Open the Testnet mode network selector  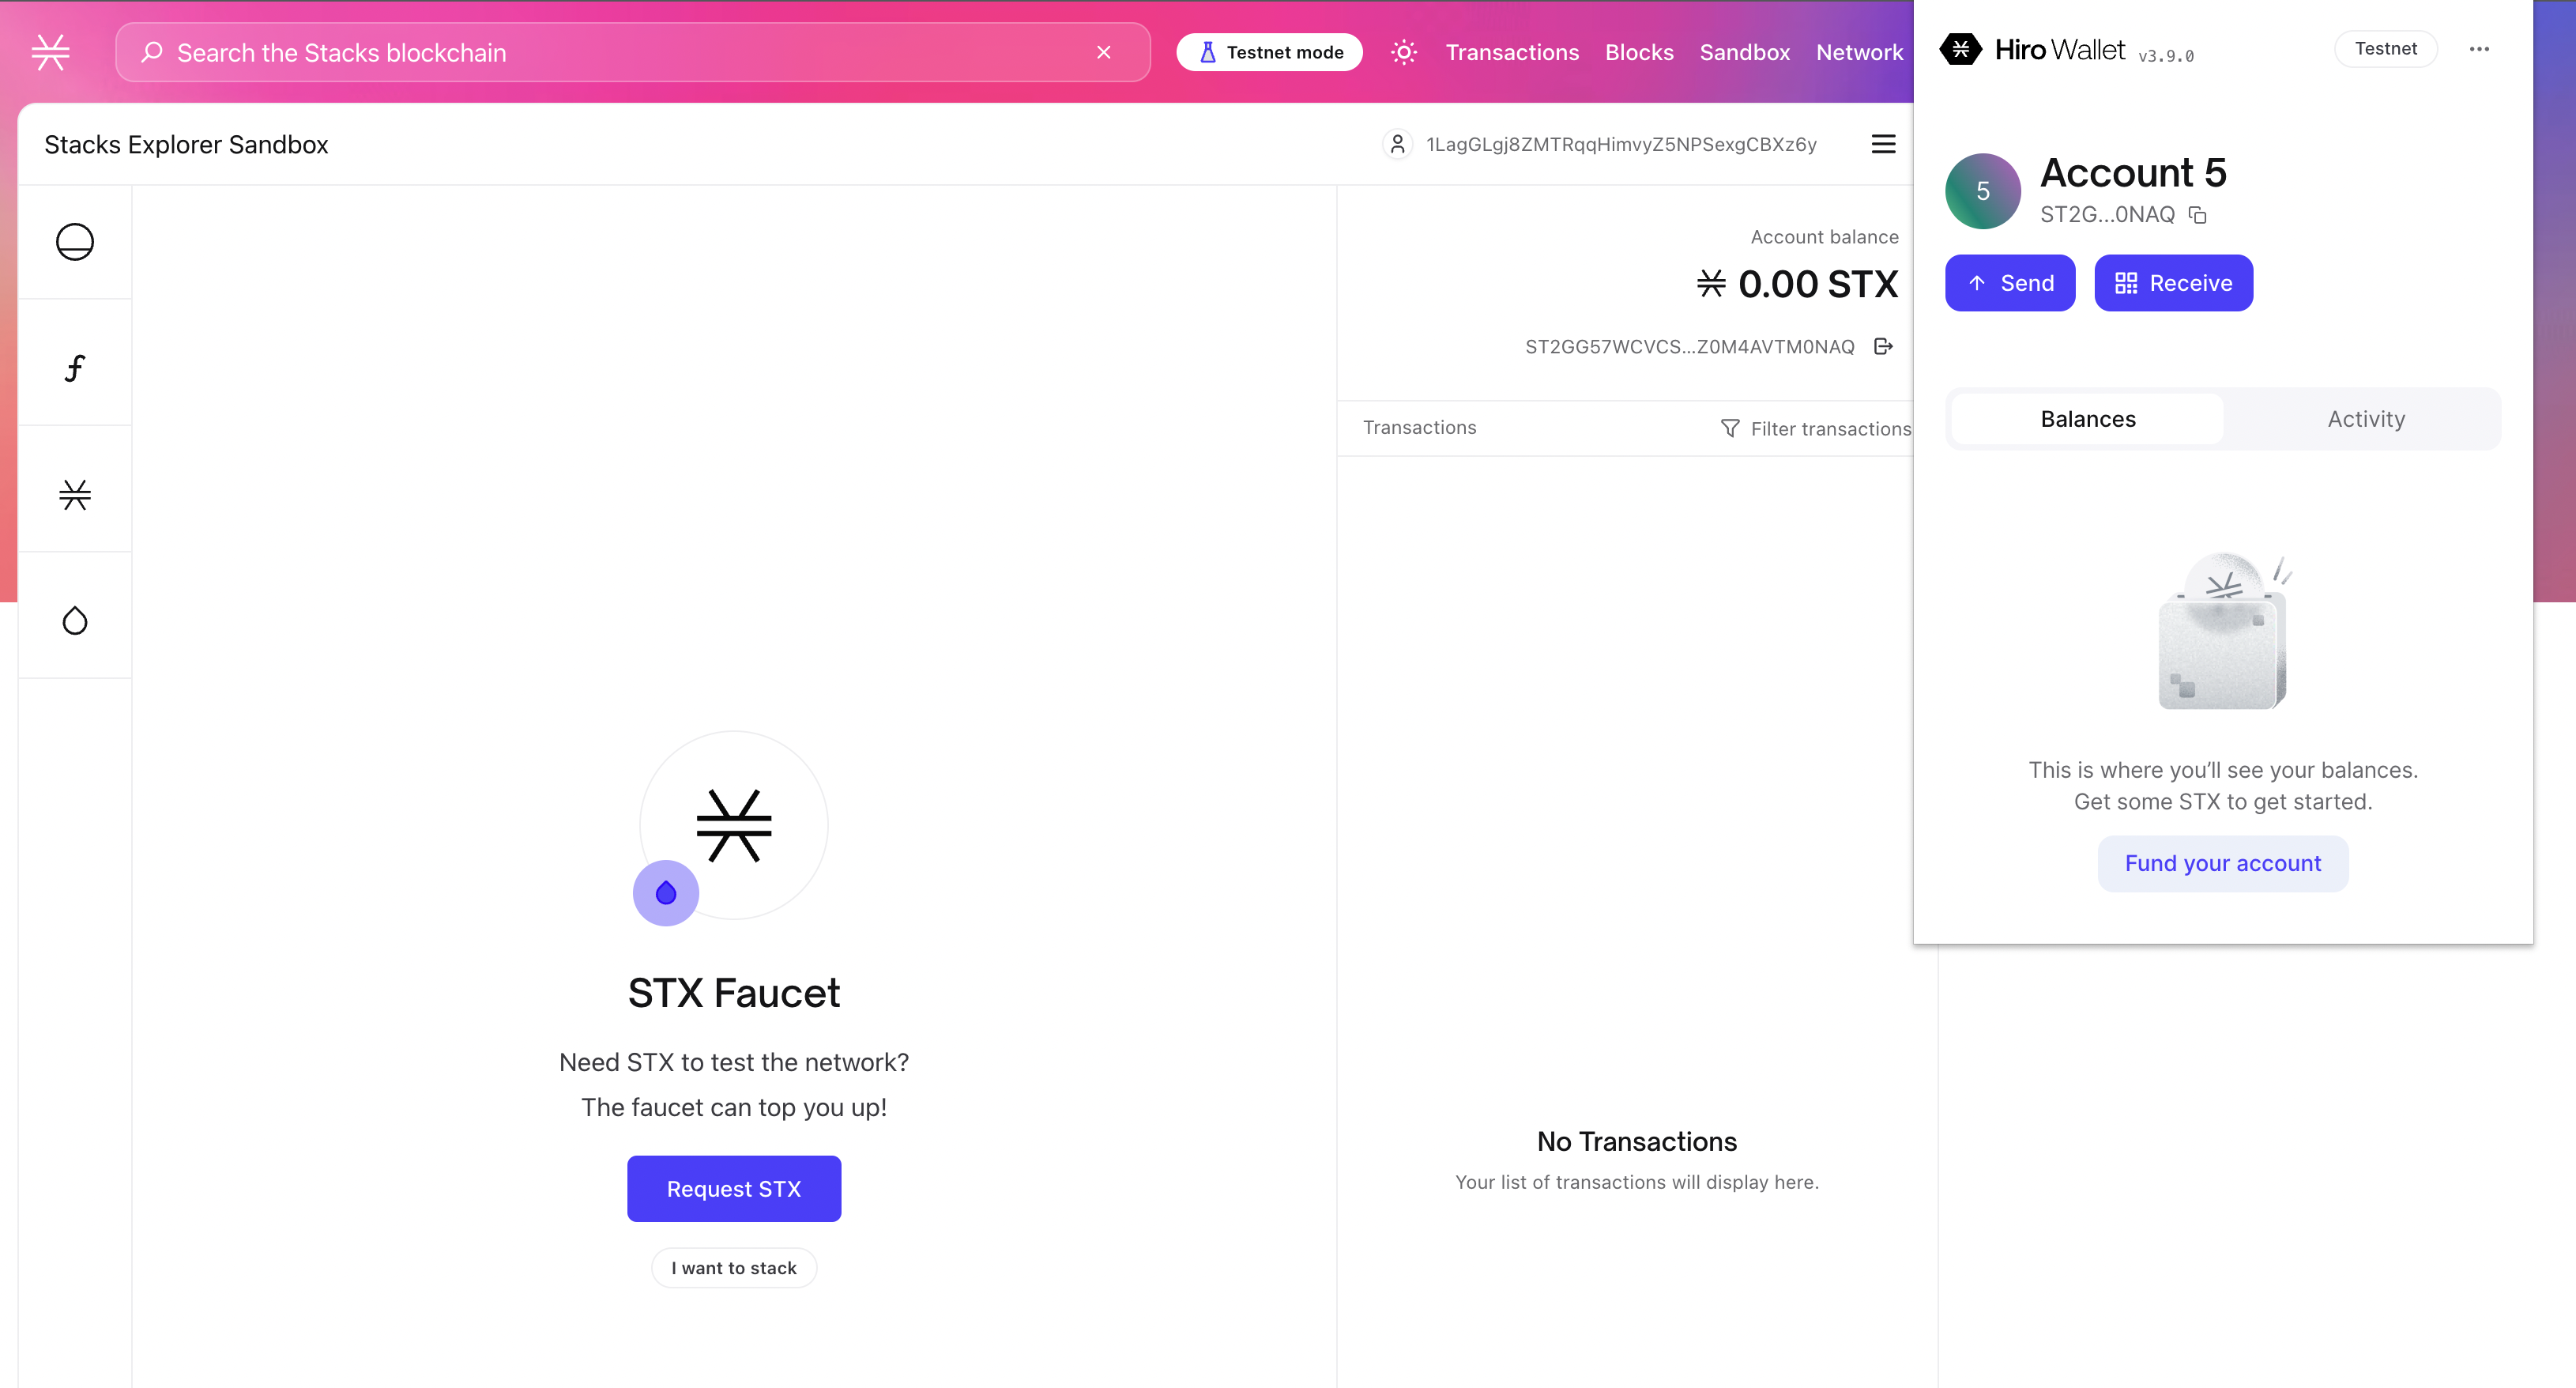(1269, 52)
